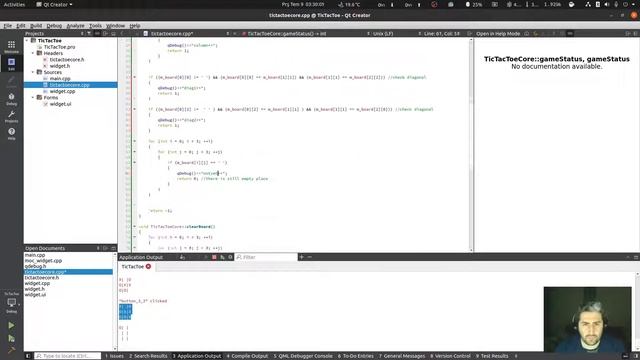Open the Help menu

135,26
